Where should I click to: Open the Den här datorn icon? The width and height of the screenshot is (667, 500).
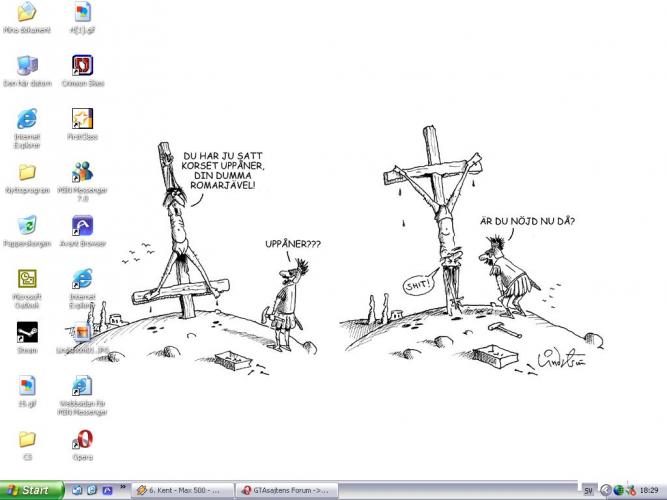coord(27,67)
